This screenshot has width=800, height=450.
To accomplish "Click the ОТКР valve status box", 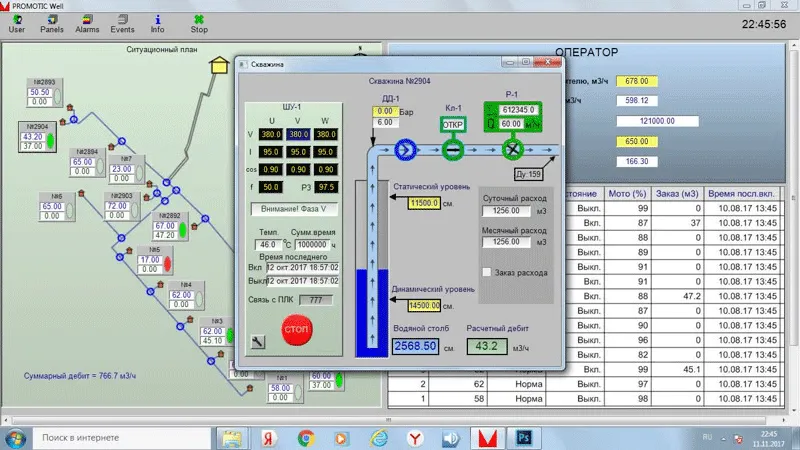I will point(453,125).
